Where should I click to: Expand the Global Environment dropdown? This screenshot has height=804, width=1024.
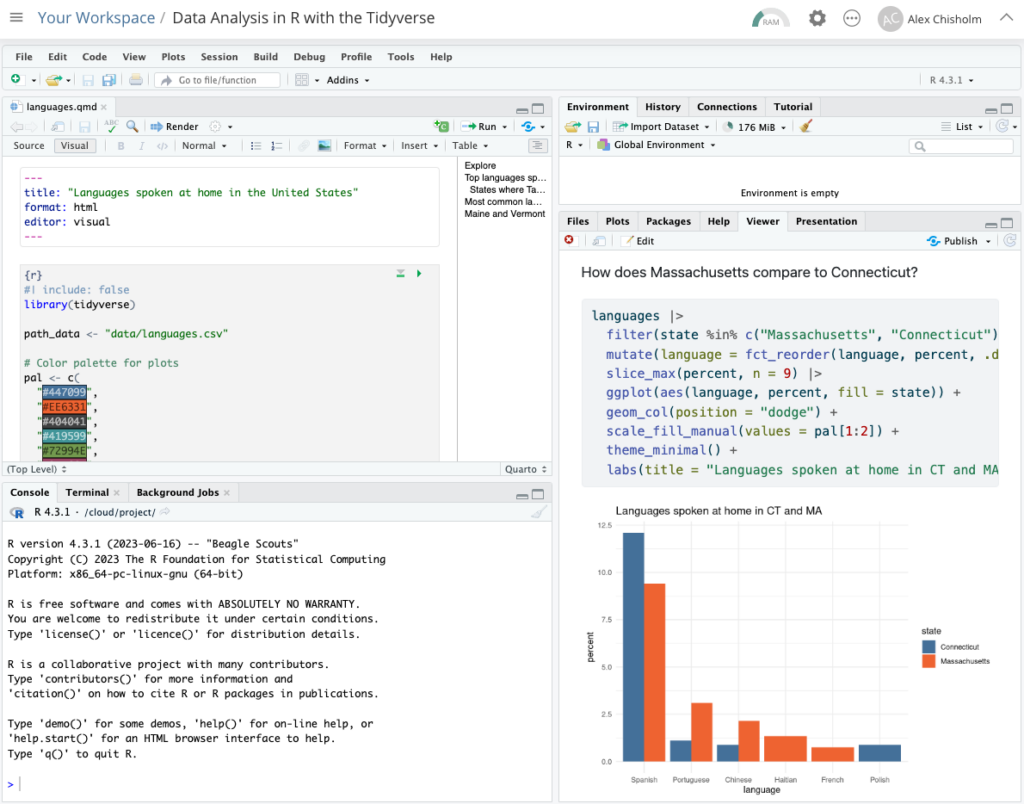click(658, 145)
